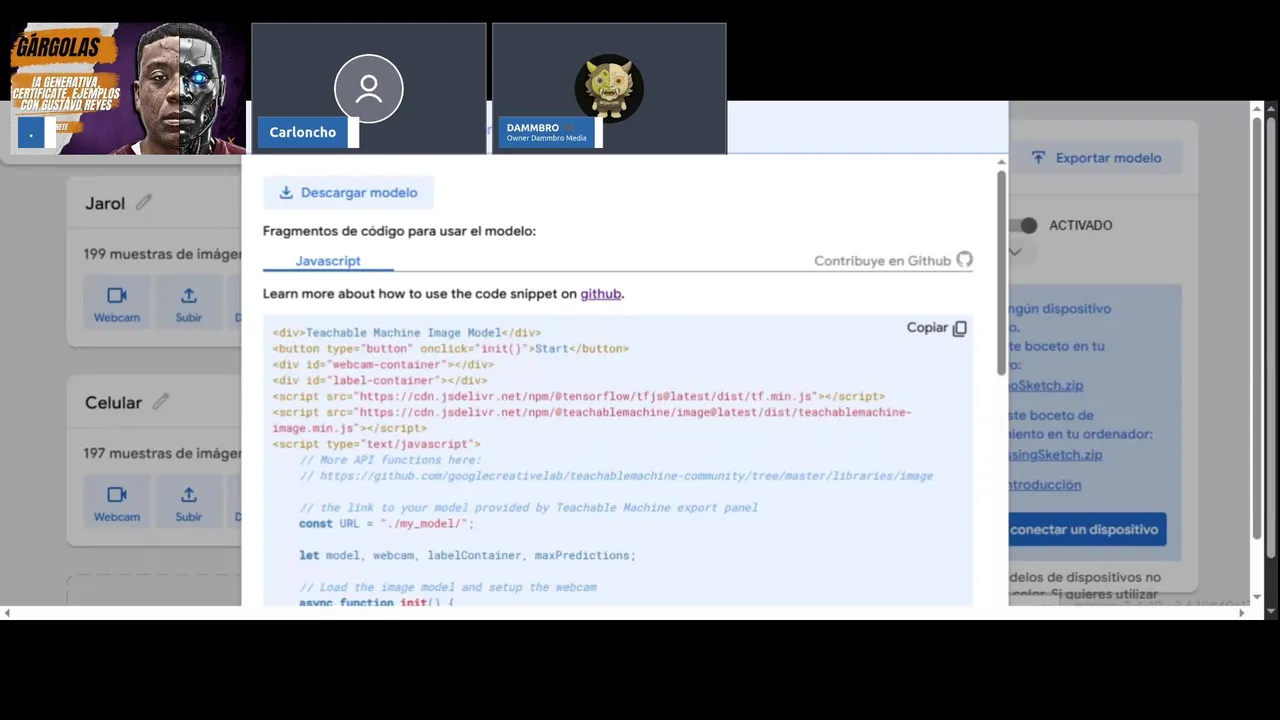This screenshot has height=720, width=1280.
Task: Click the label-container div code line
Action: 379,380
